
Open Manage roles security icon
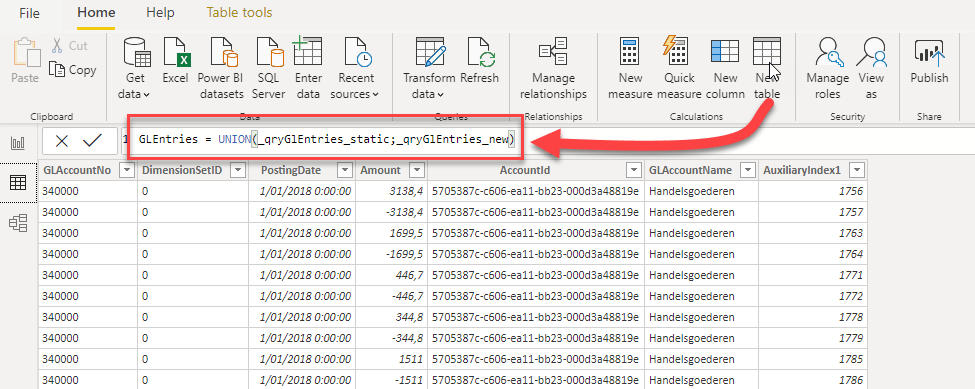(828, 52)
